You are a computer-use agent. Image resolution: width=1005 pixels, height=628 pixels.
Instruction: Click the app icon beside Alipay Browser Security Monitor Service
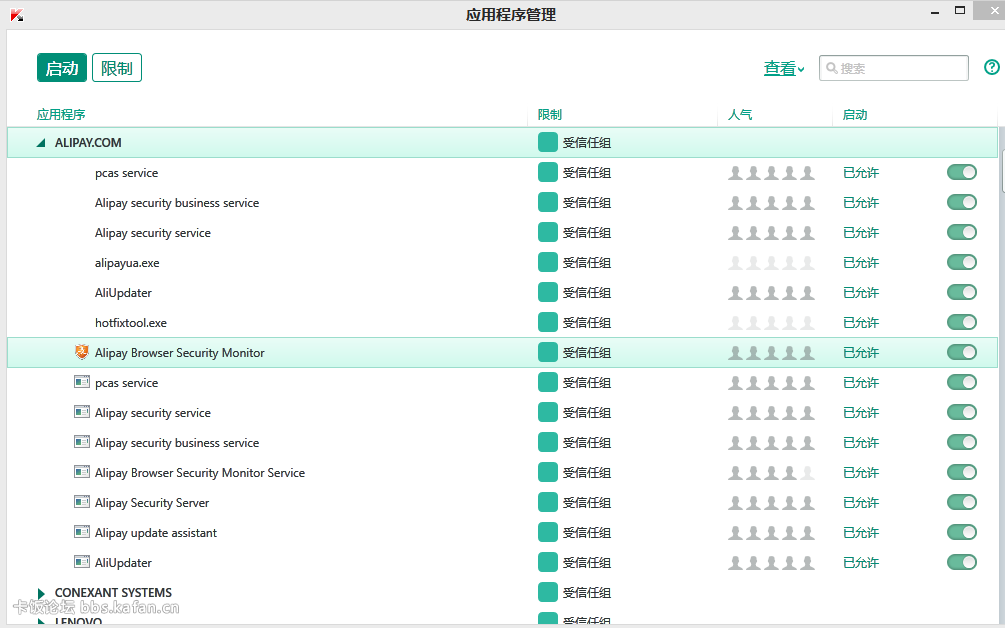click(81, 472)
